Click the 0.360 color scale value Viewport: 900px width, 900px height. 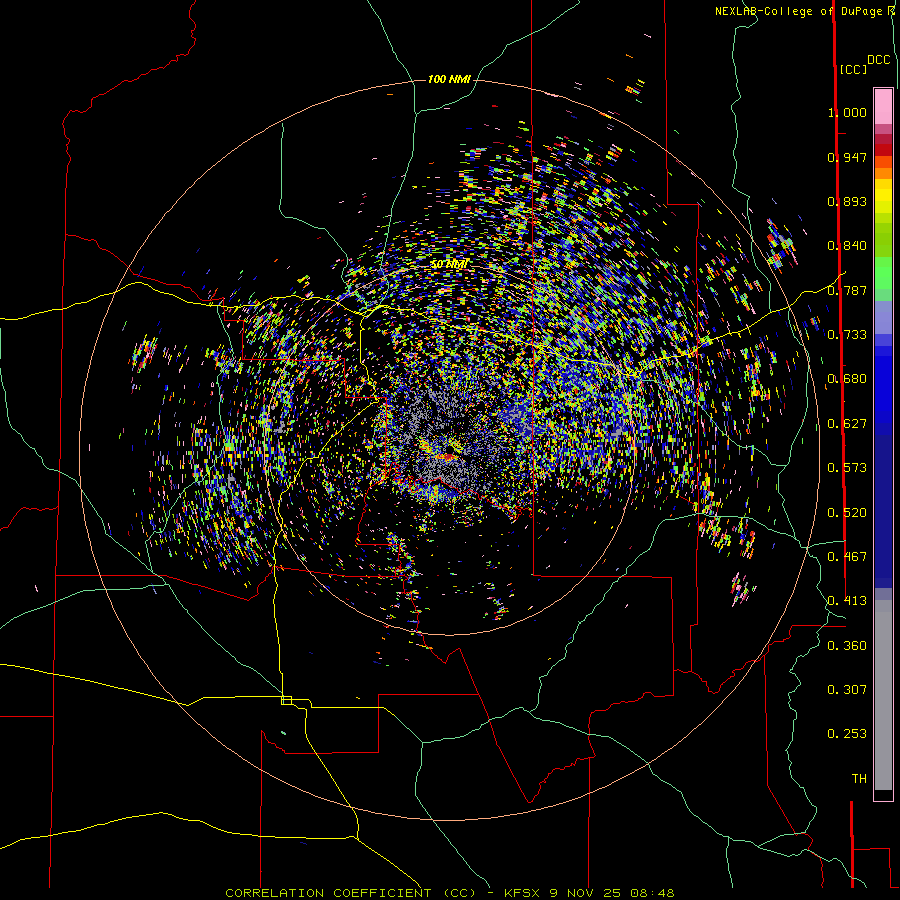tap(847, 646)
